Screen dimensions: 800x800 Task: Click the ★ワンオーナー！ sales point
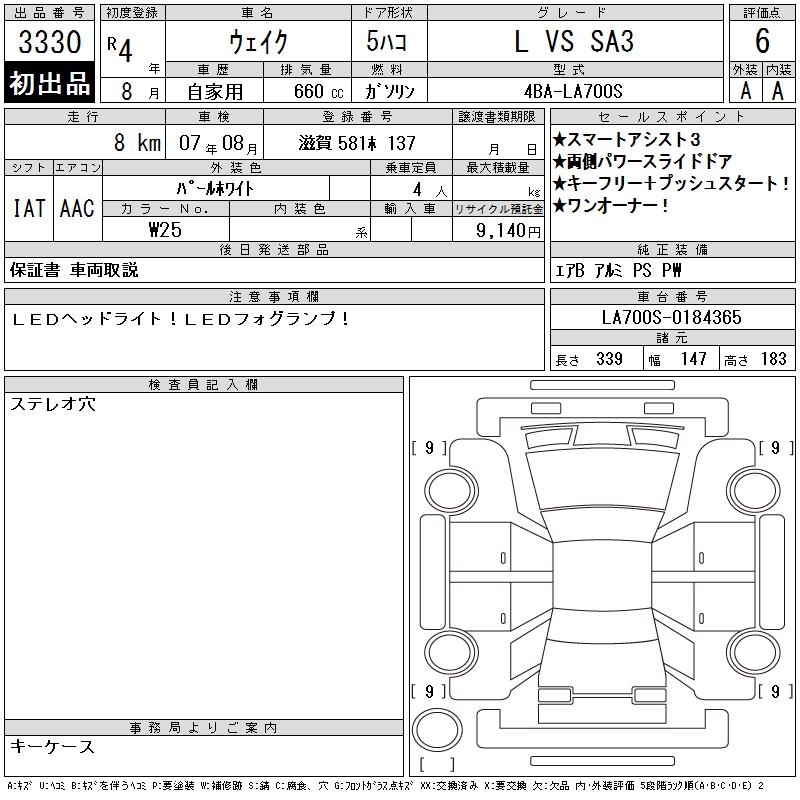[611, 206]
